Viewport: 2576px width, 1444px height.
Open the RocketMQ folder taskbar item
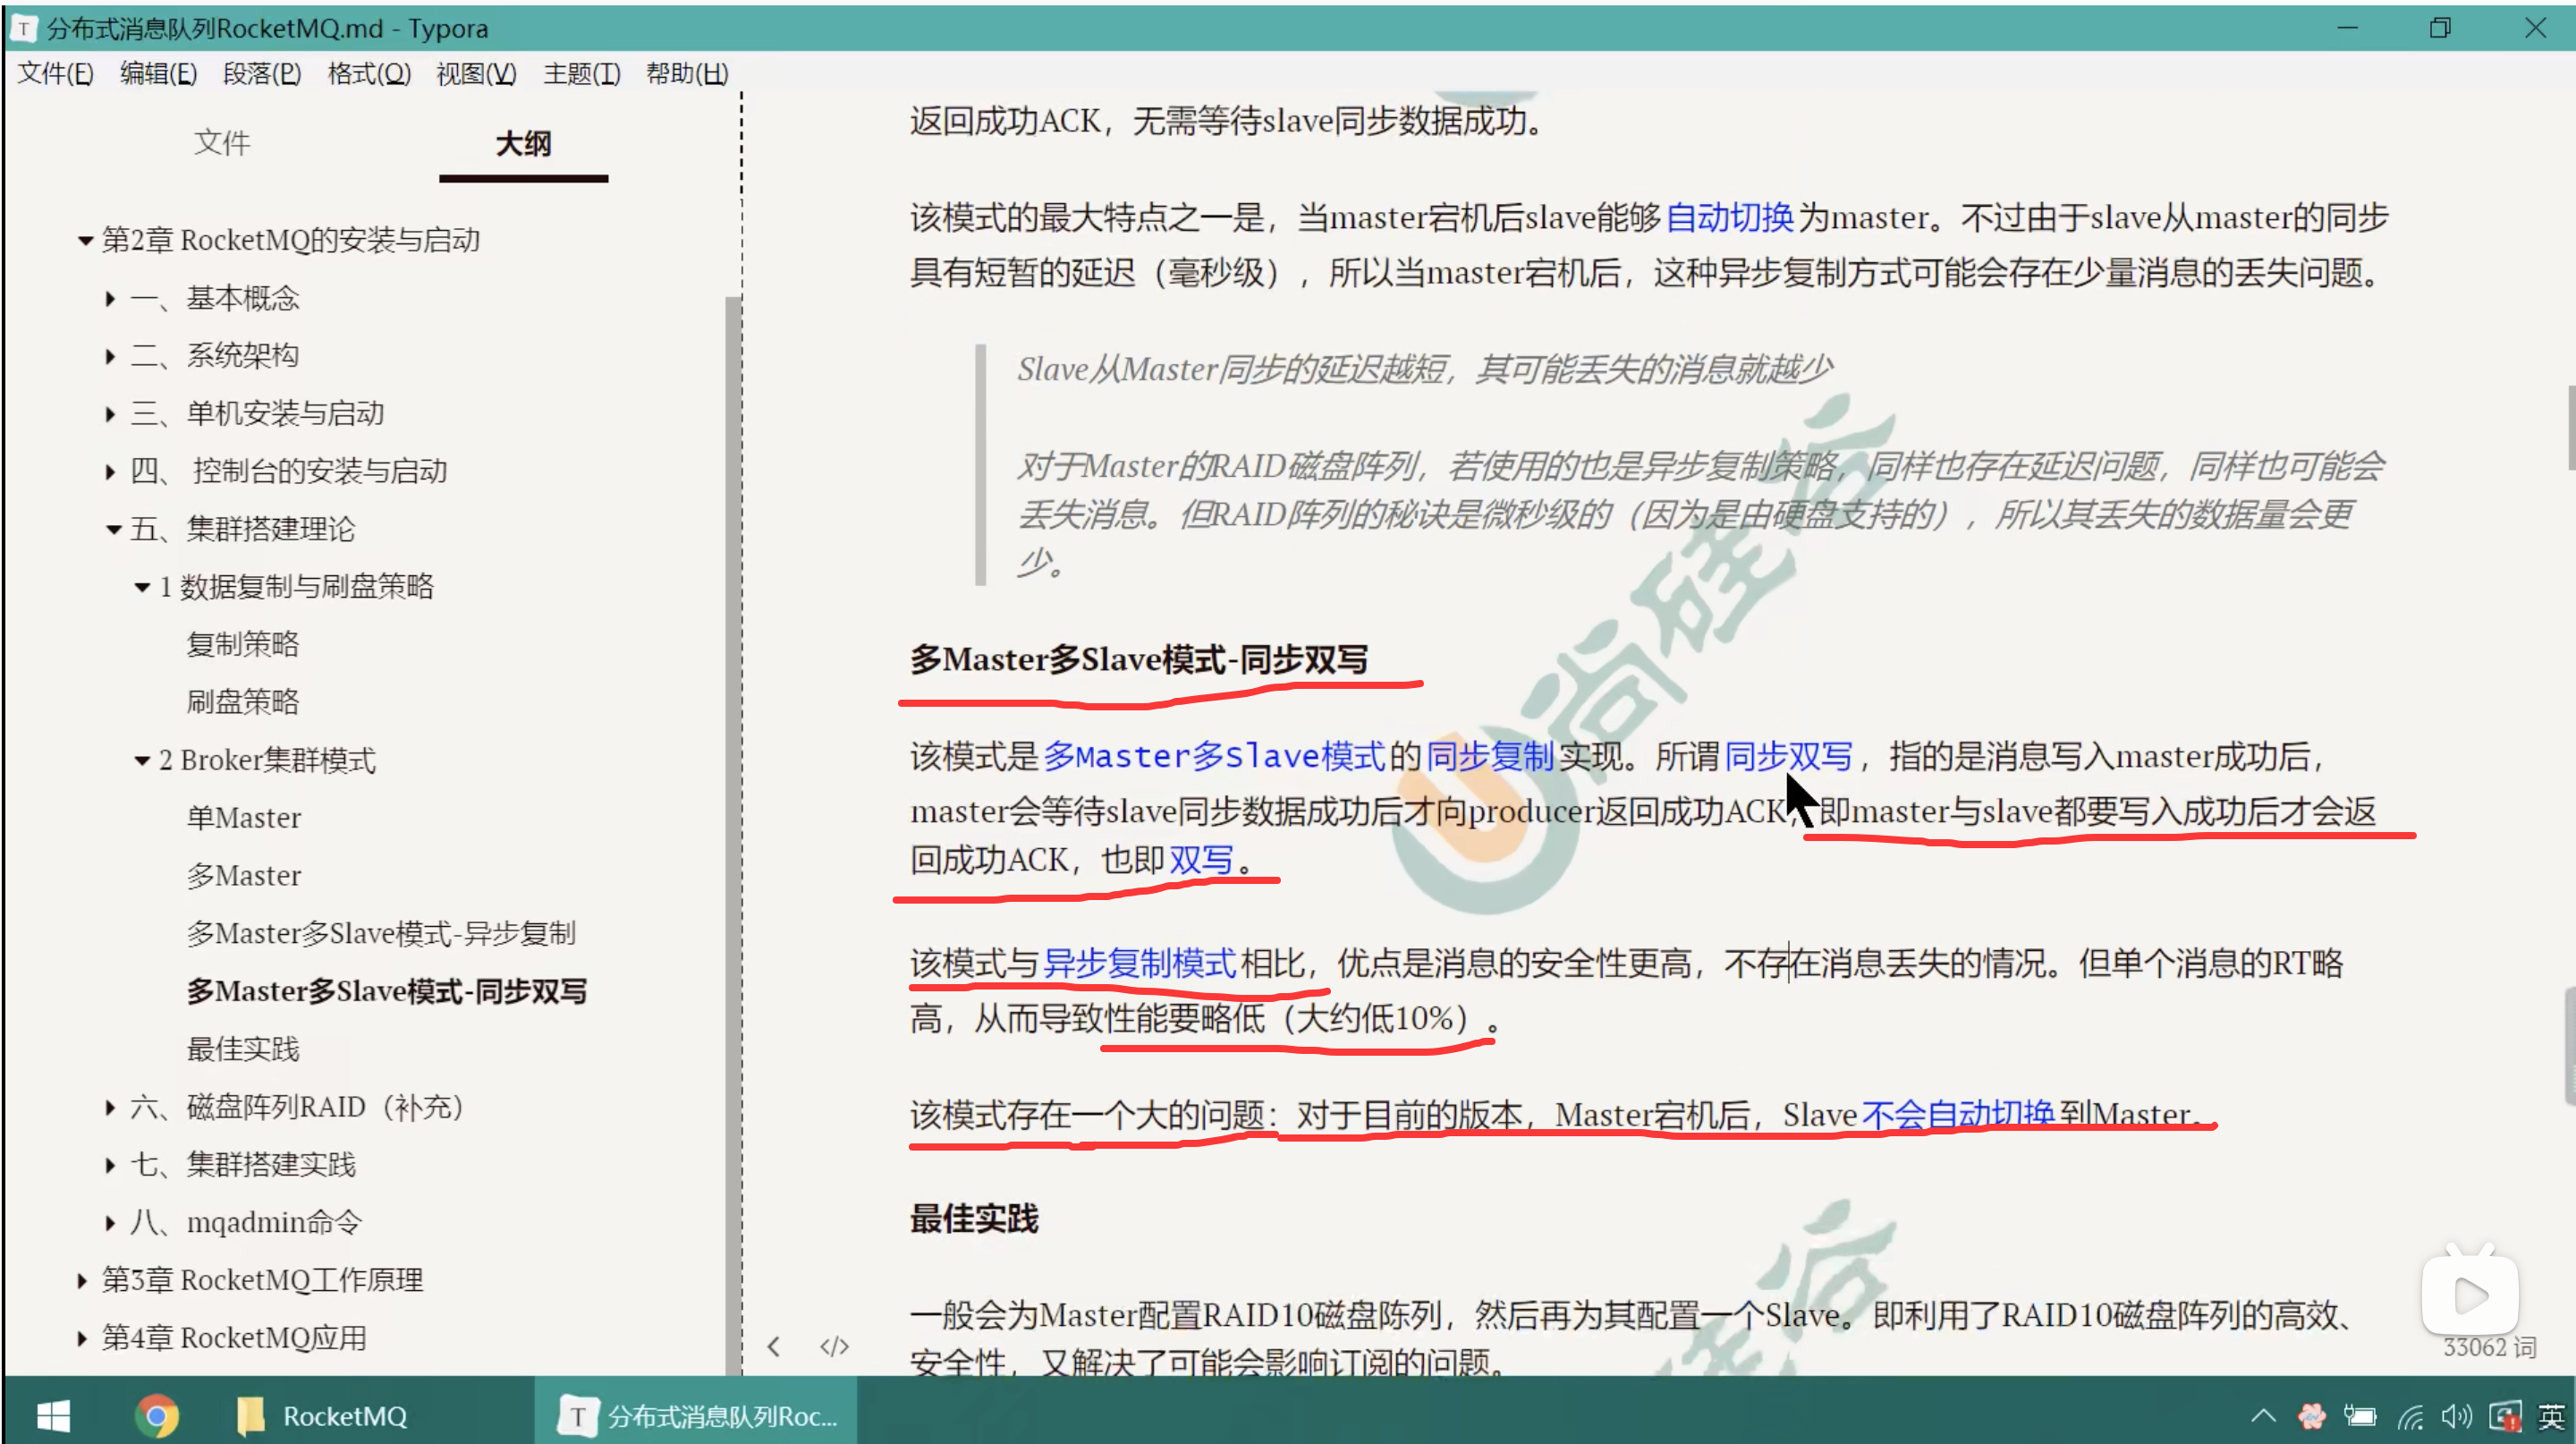pos(322,1415)
